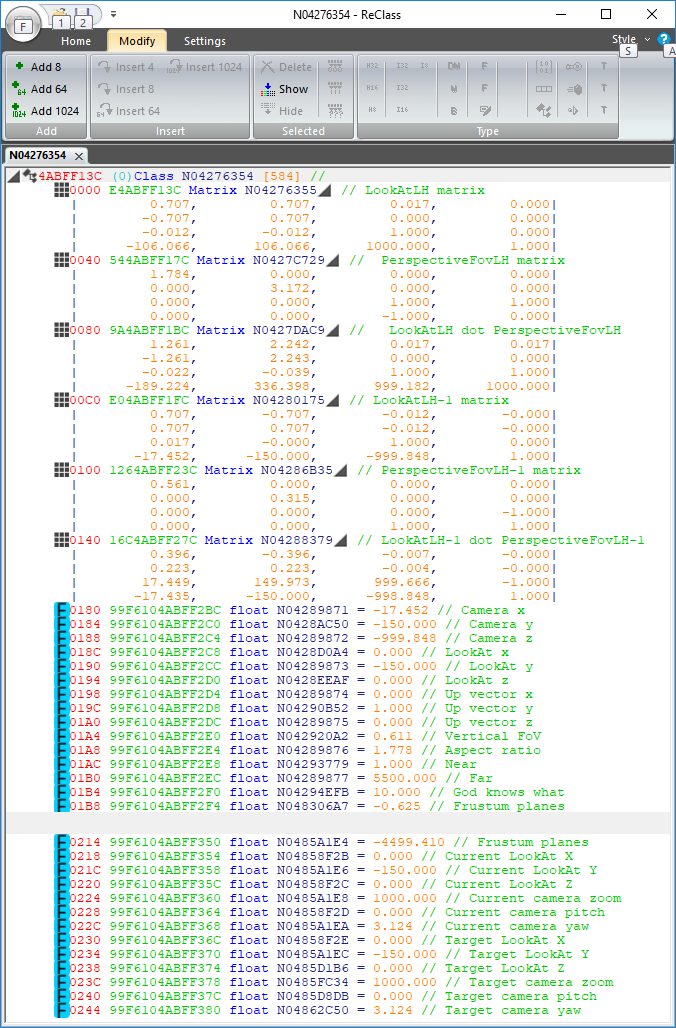Click the matrix grid icon at offset 0080
Viewport: 676px width, 1028px height.
click(60, 330)
